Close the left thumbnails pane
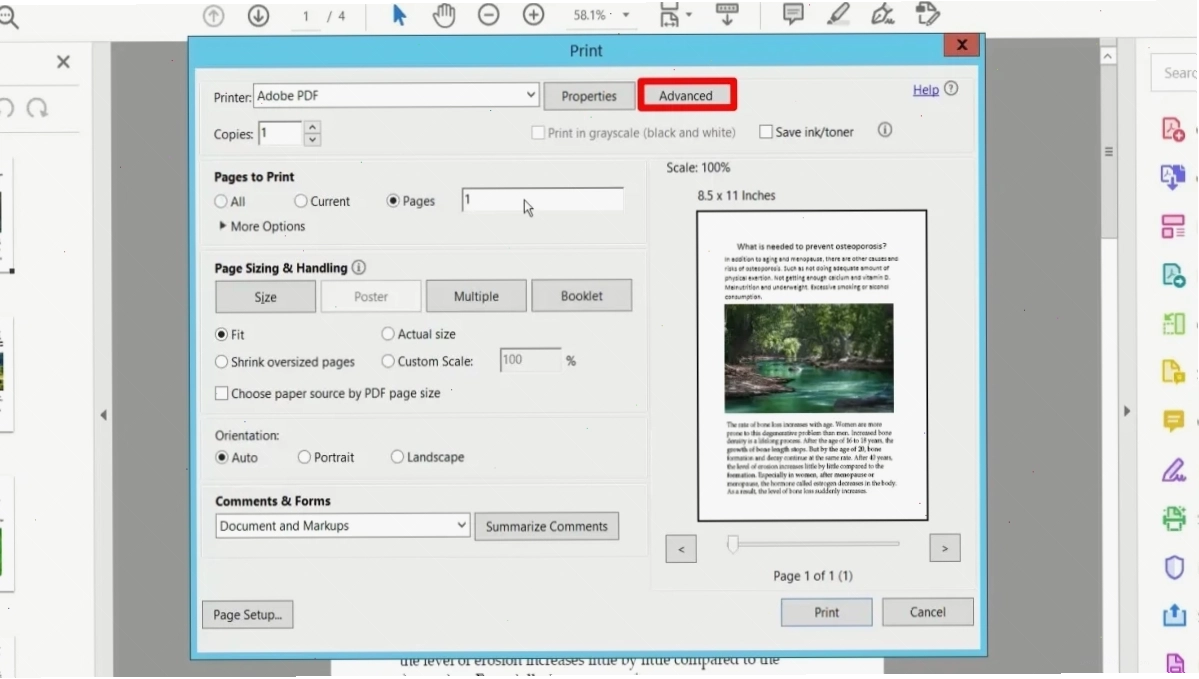 pos(63,62)
